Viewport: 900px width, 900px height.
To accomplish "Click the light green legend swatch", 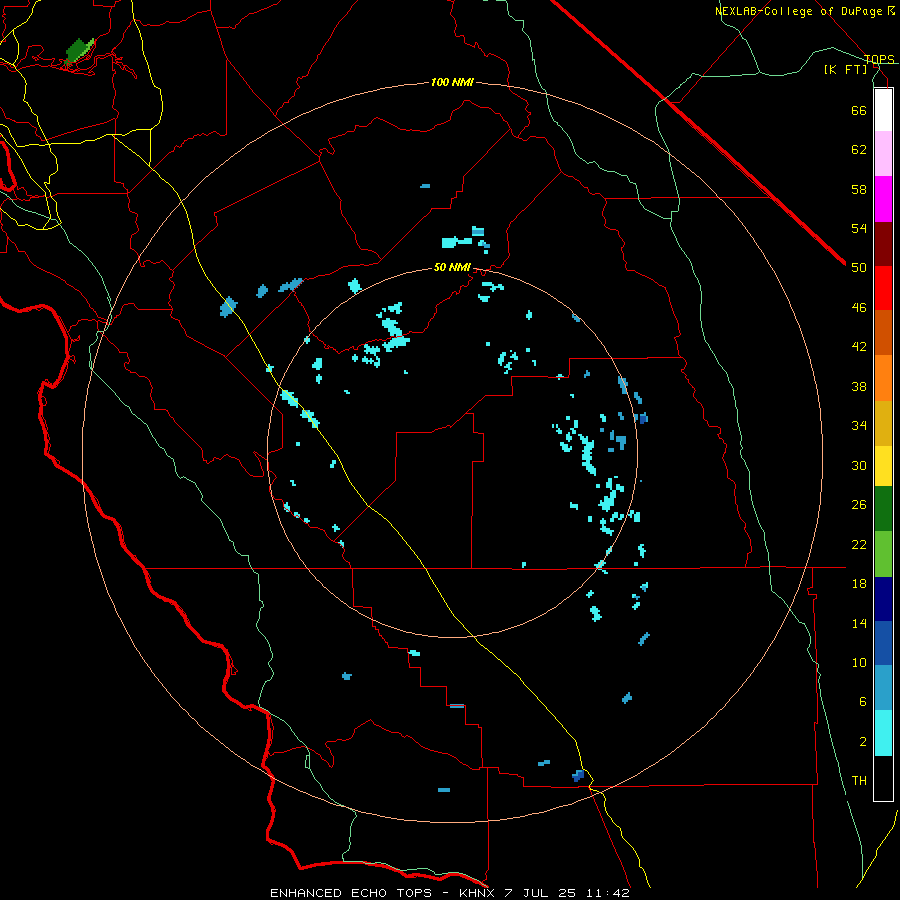I will 883,554.
